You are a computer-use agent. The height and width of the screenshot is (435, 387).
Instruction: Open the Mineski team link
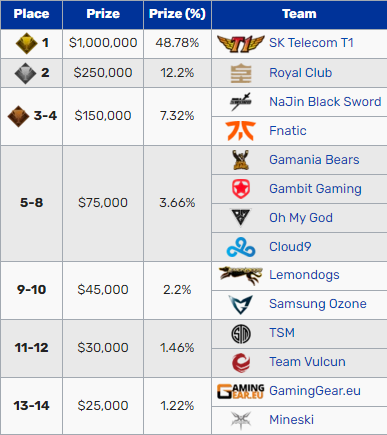coord(291,420)
